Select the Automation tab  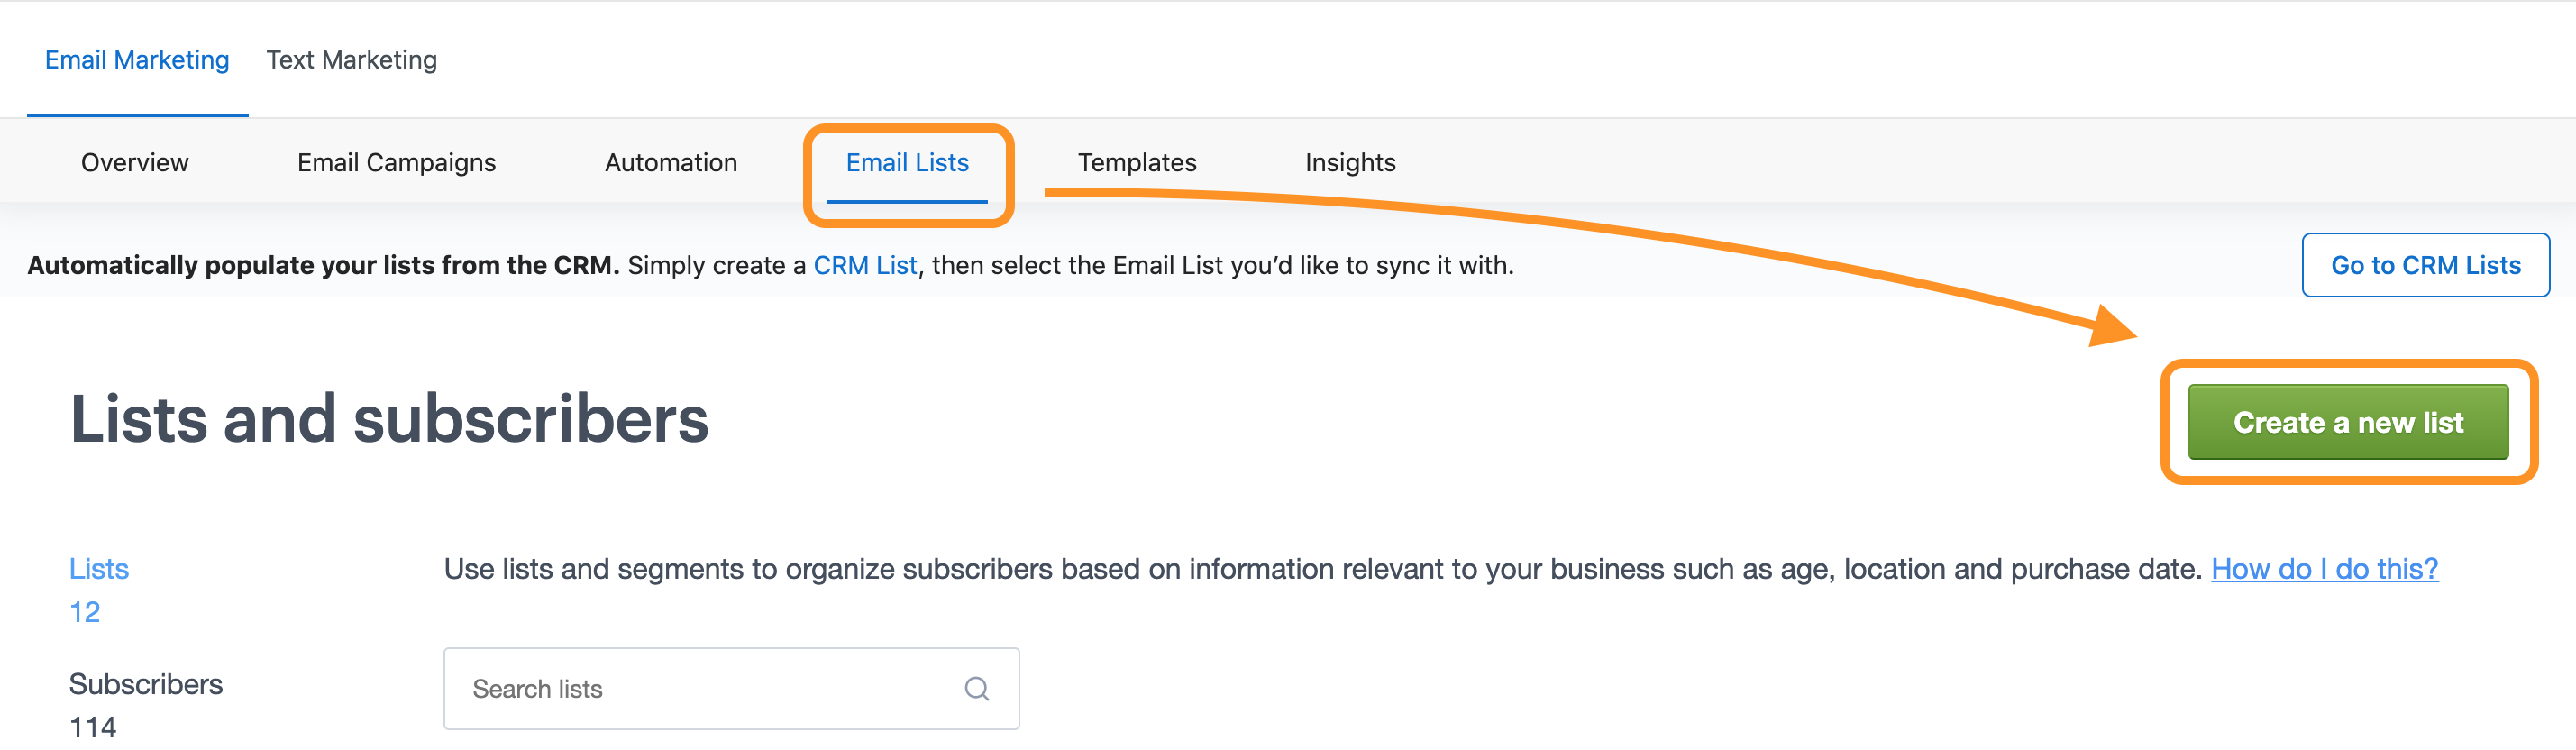click(671, 162)
